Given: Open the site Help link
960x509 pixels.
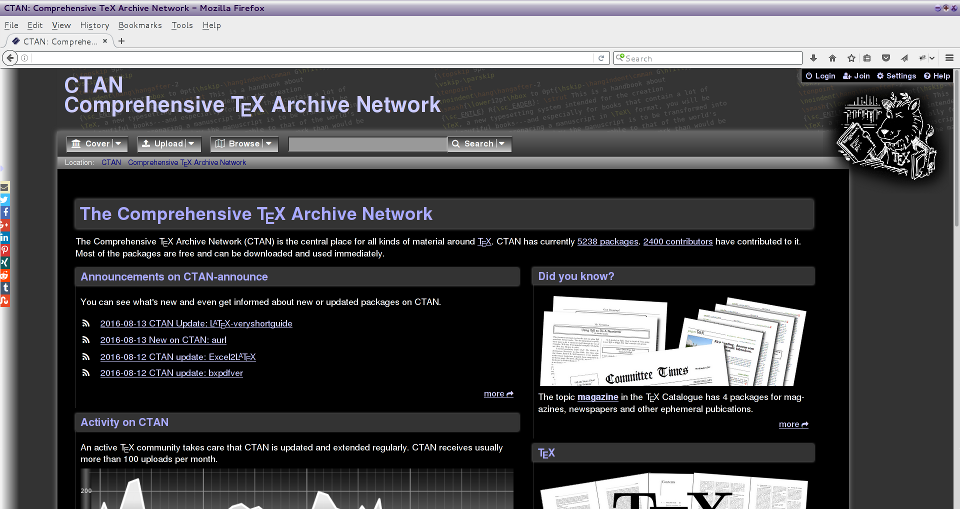Looking at the screenshot, I should point(937,76).
